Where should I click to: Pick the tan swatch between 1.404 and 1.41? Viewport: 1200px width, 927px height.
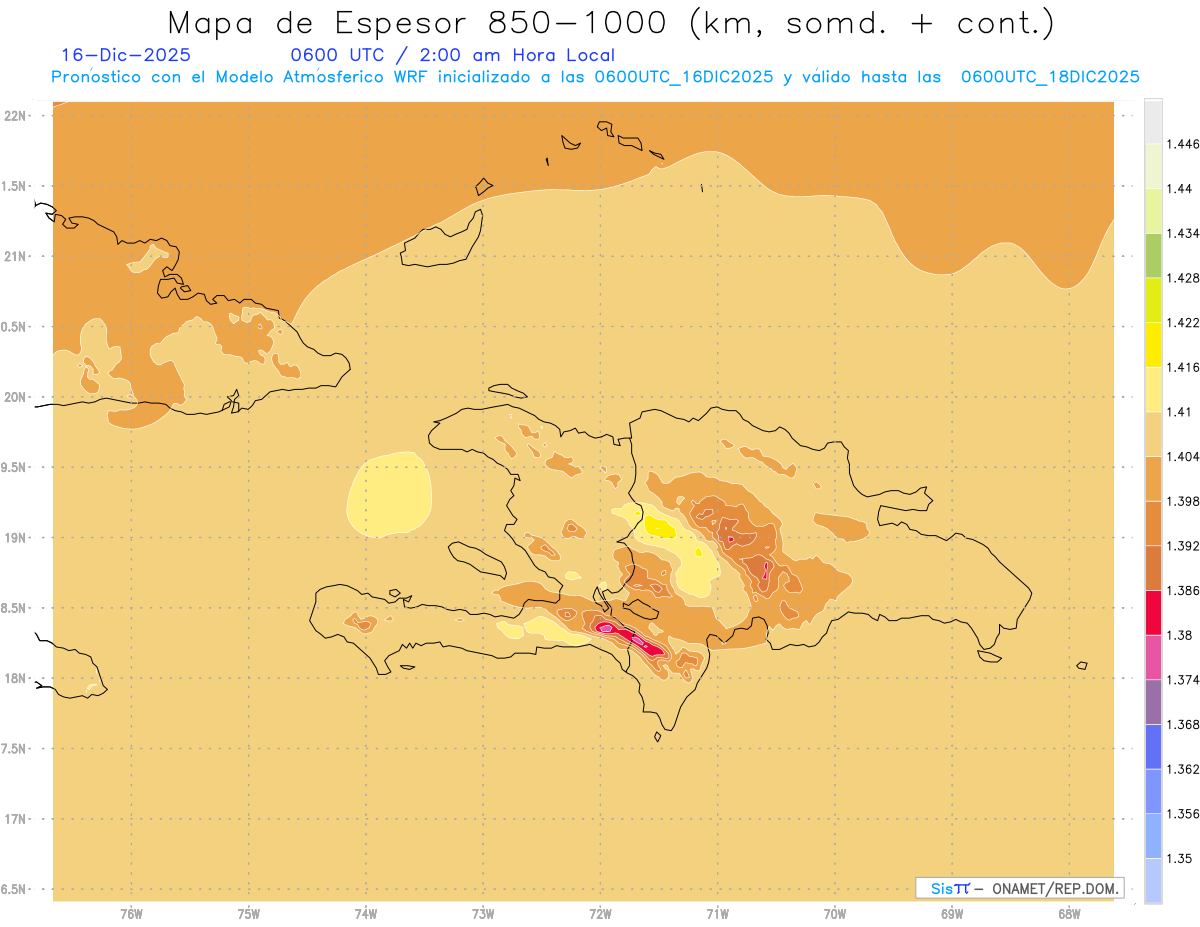(x=1153, y=434)
